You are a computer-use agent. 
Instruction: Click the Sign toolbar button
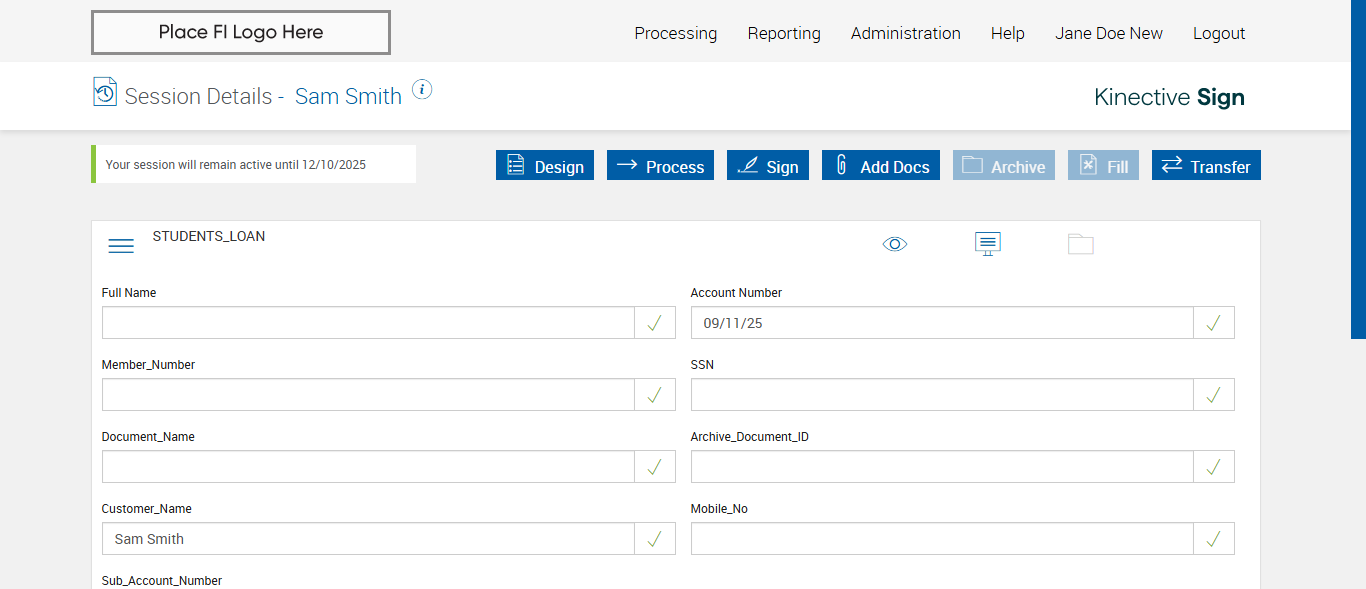pos(768,166)
